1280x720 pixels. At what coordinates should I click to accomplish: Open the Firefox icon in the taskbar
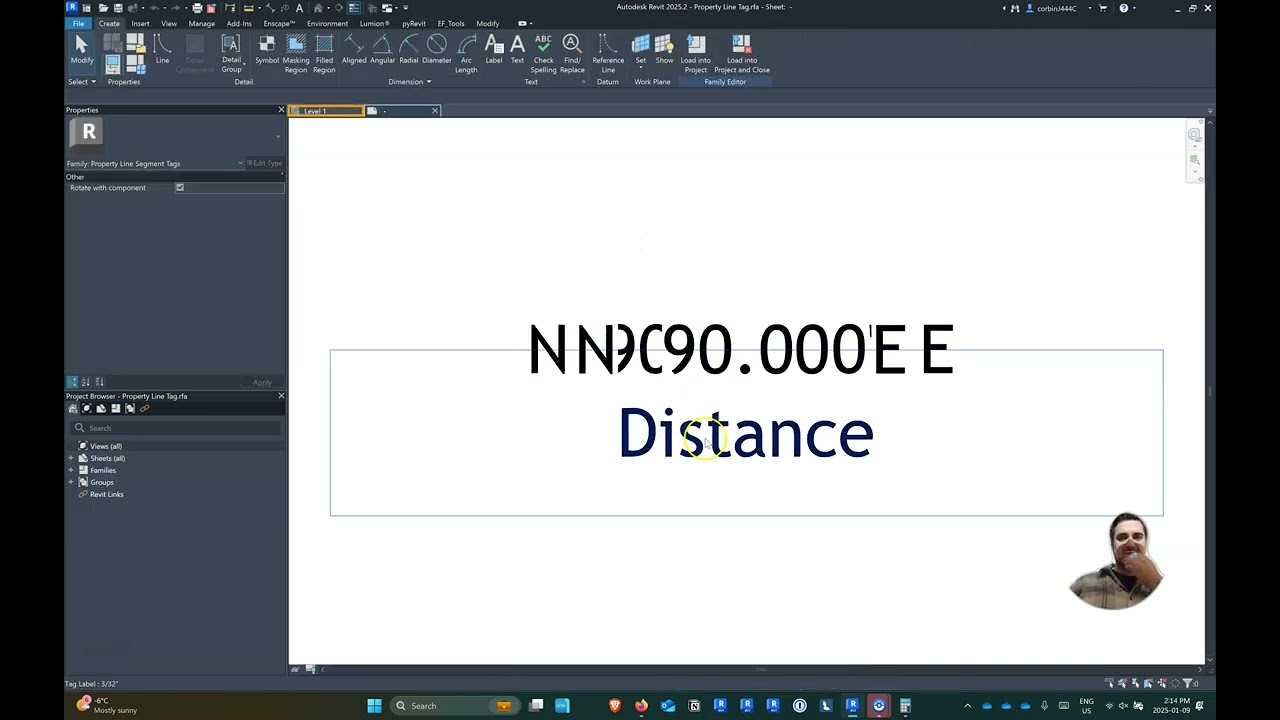tap(641, 706)
